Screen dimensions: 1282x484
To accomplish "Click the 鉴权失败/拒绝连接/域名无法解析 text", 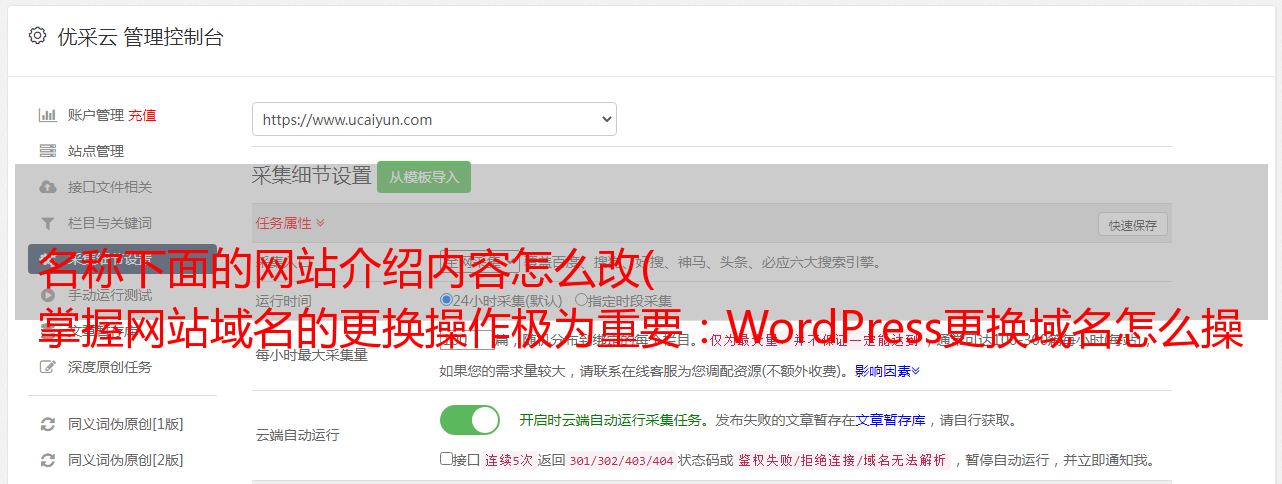I will click(x=842, y=461).
